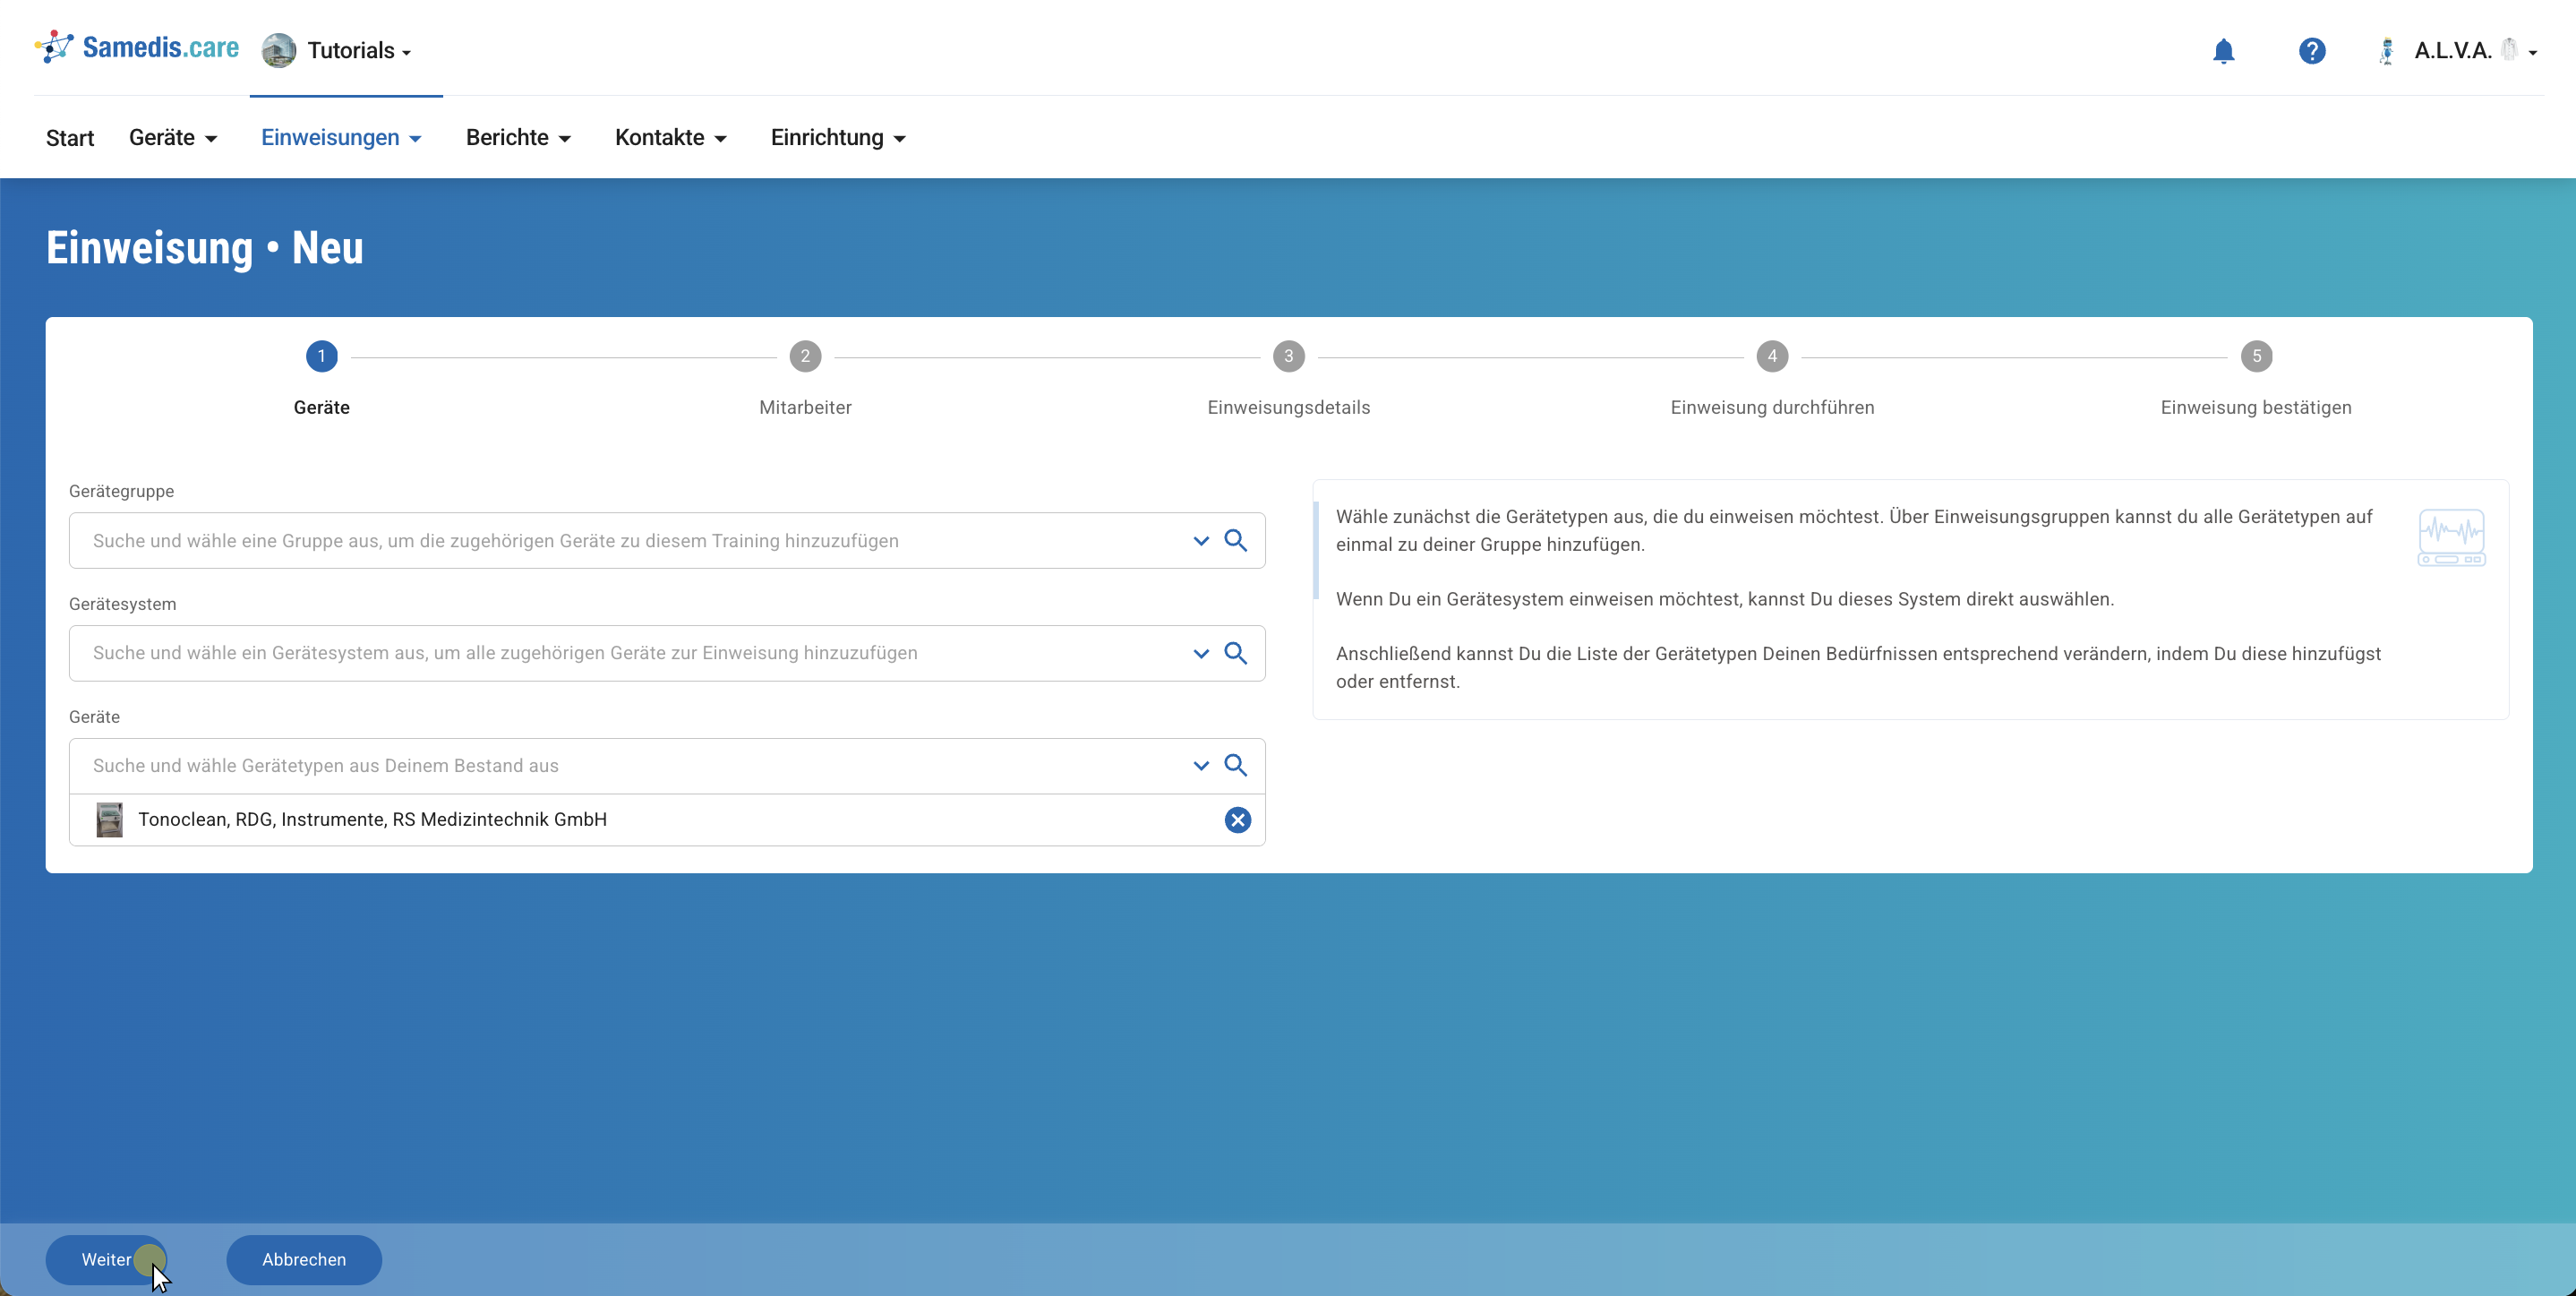Expand the Gerätesystem dropdown chevron

1201,653
